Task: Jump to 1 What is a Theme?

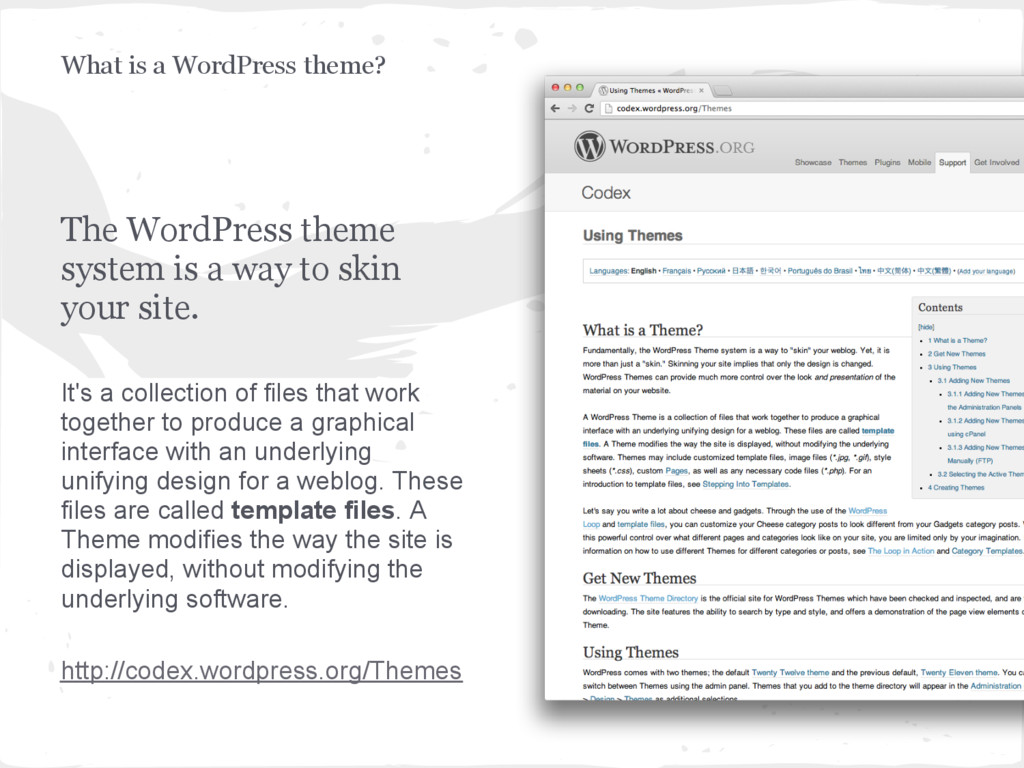Action: [x=957, y=340]
